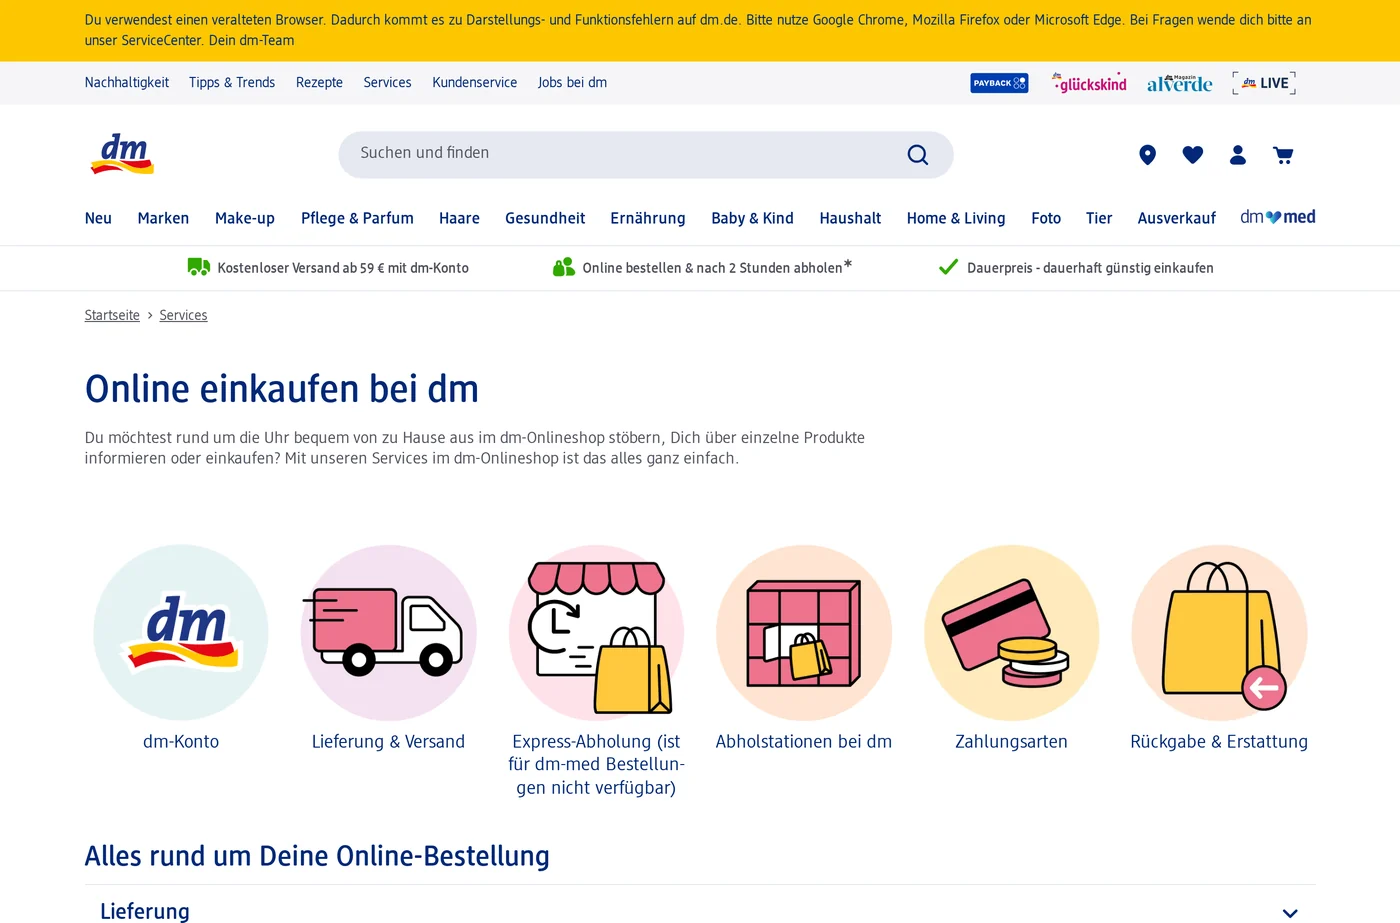
Task: Click Dauerpreis dauerhaft günstig text
Action: (1090, 268)
